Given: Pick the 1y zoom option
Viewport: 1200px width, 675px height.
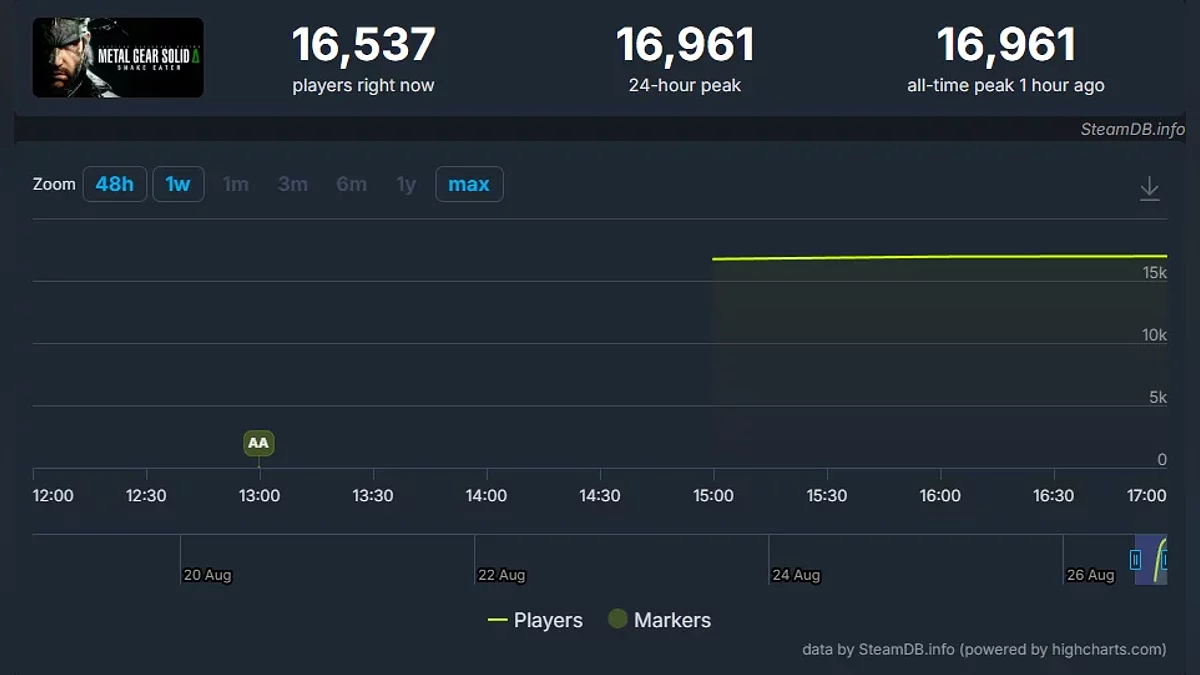Looking at the screenshot, I should 406,184.
